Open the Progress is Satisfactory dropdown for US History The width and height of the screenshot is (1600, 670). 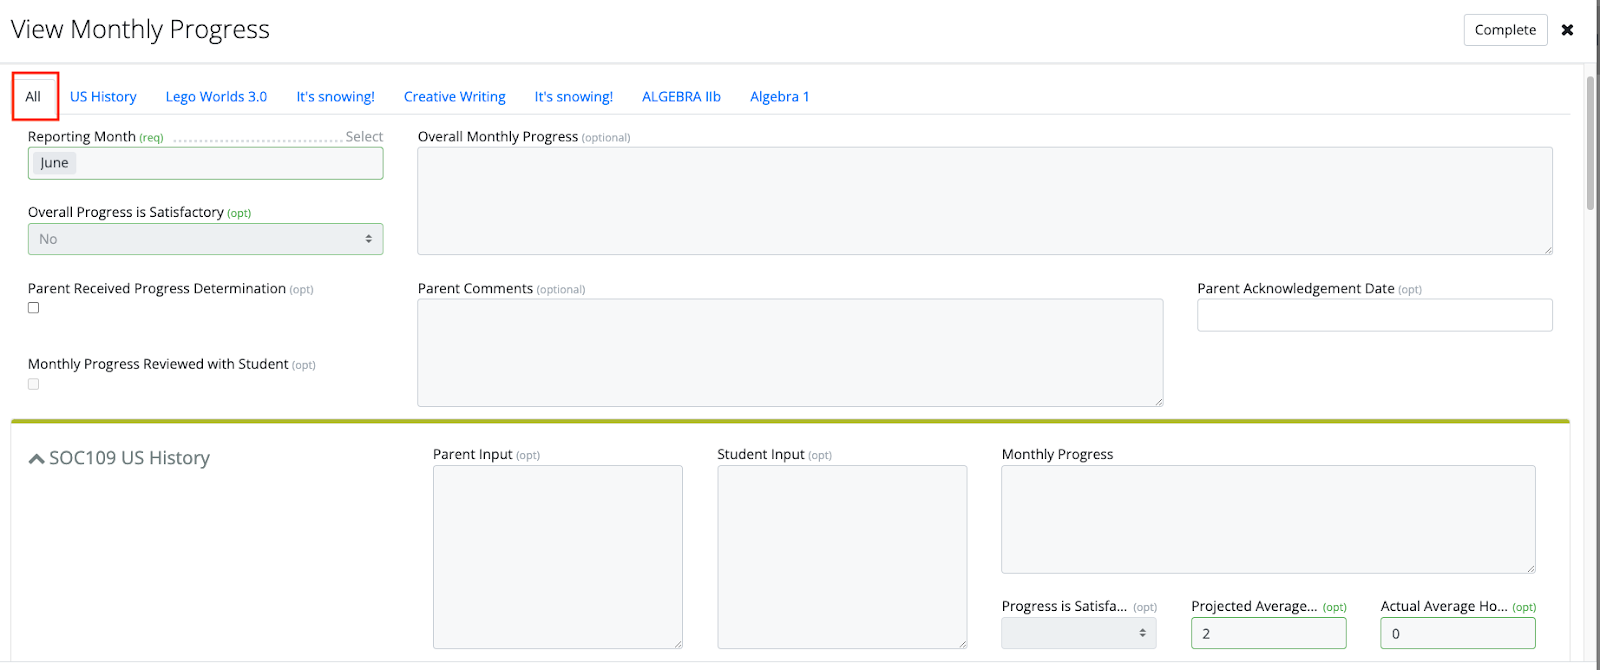pos(1079,633)
